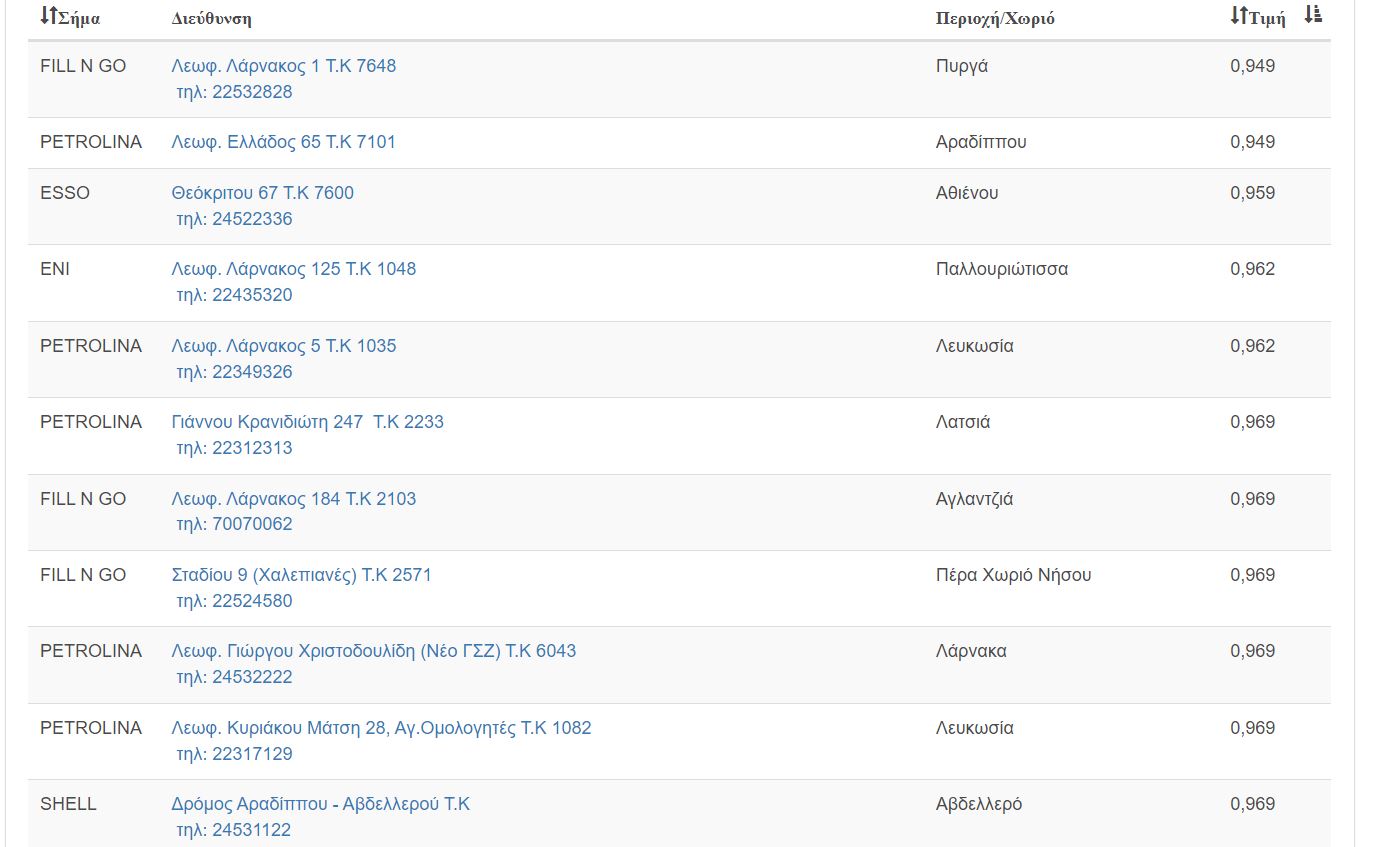Open Δρόμος Αραδίππου - Αβδελλερού link
The width and height of the screenshot is (1395, 847).
321,804
